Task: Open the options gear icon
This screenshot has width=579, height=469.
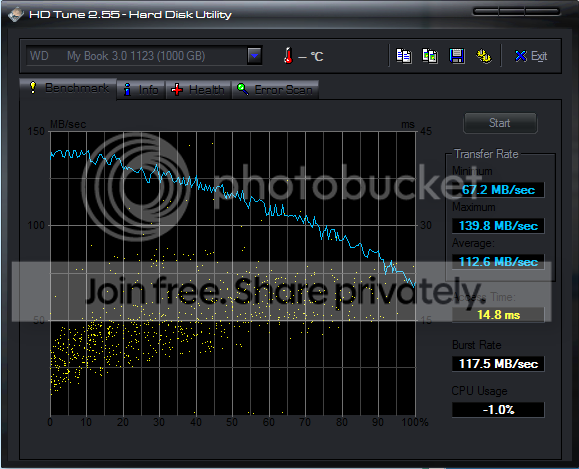Action: click(x=484, y=56)
